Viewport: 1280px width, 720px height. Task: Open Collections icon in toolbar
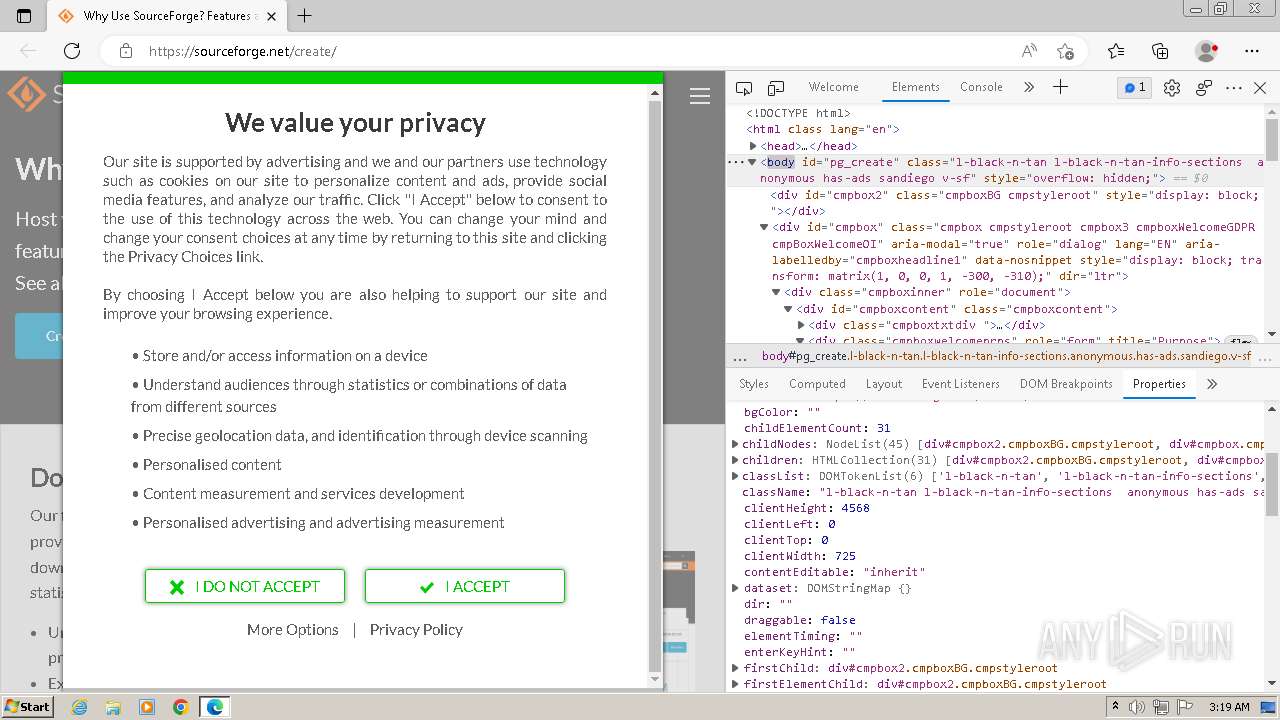(x=1160, y=51)
